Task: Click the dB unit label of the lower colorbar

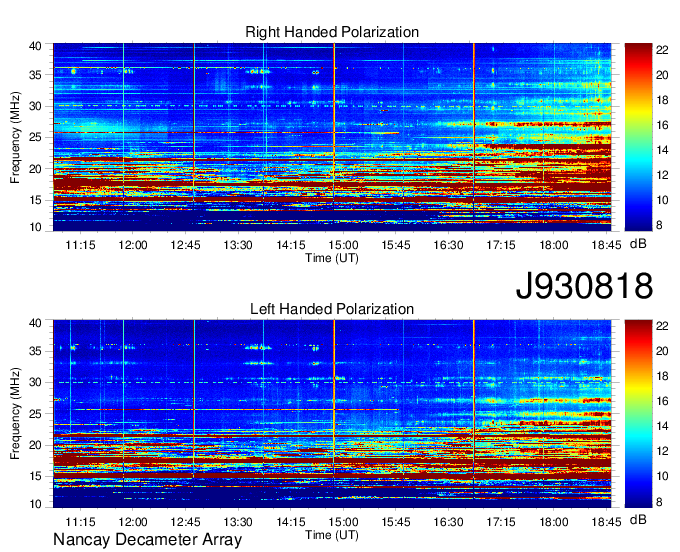Action: click(638, 520)
